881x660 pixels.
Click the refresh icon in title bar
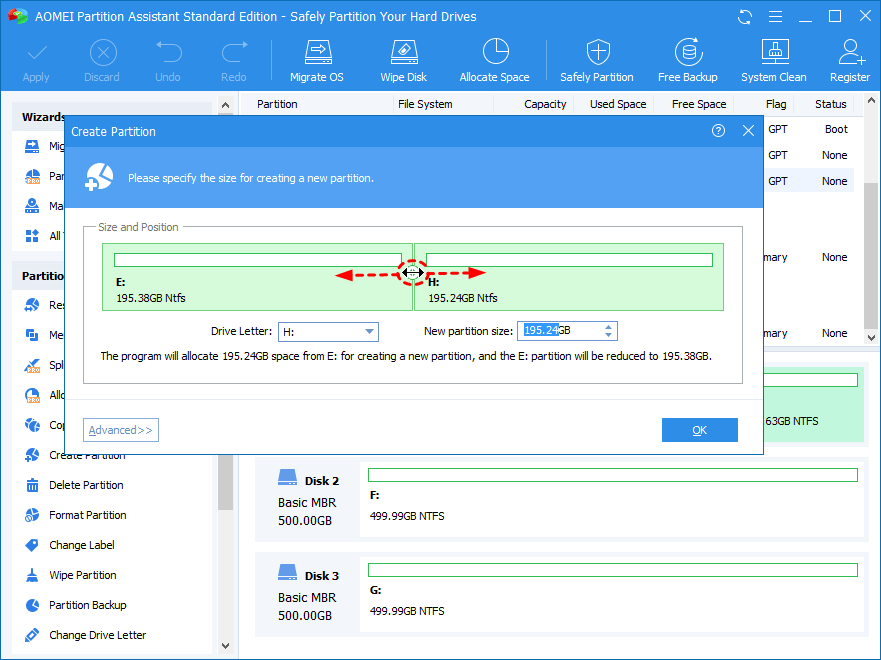coord(745,17)
